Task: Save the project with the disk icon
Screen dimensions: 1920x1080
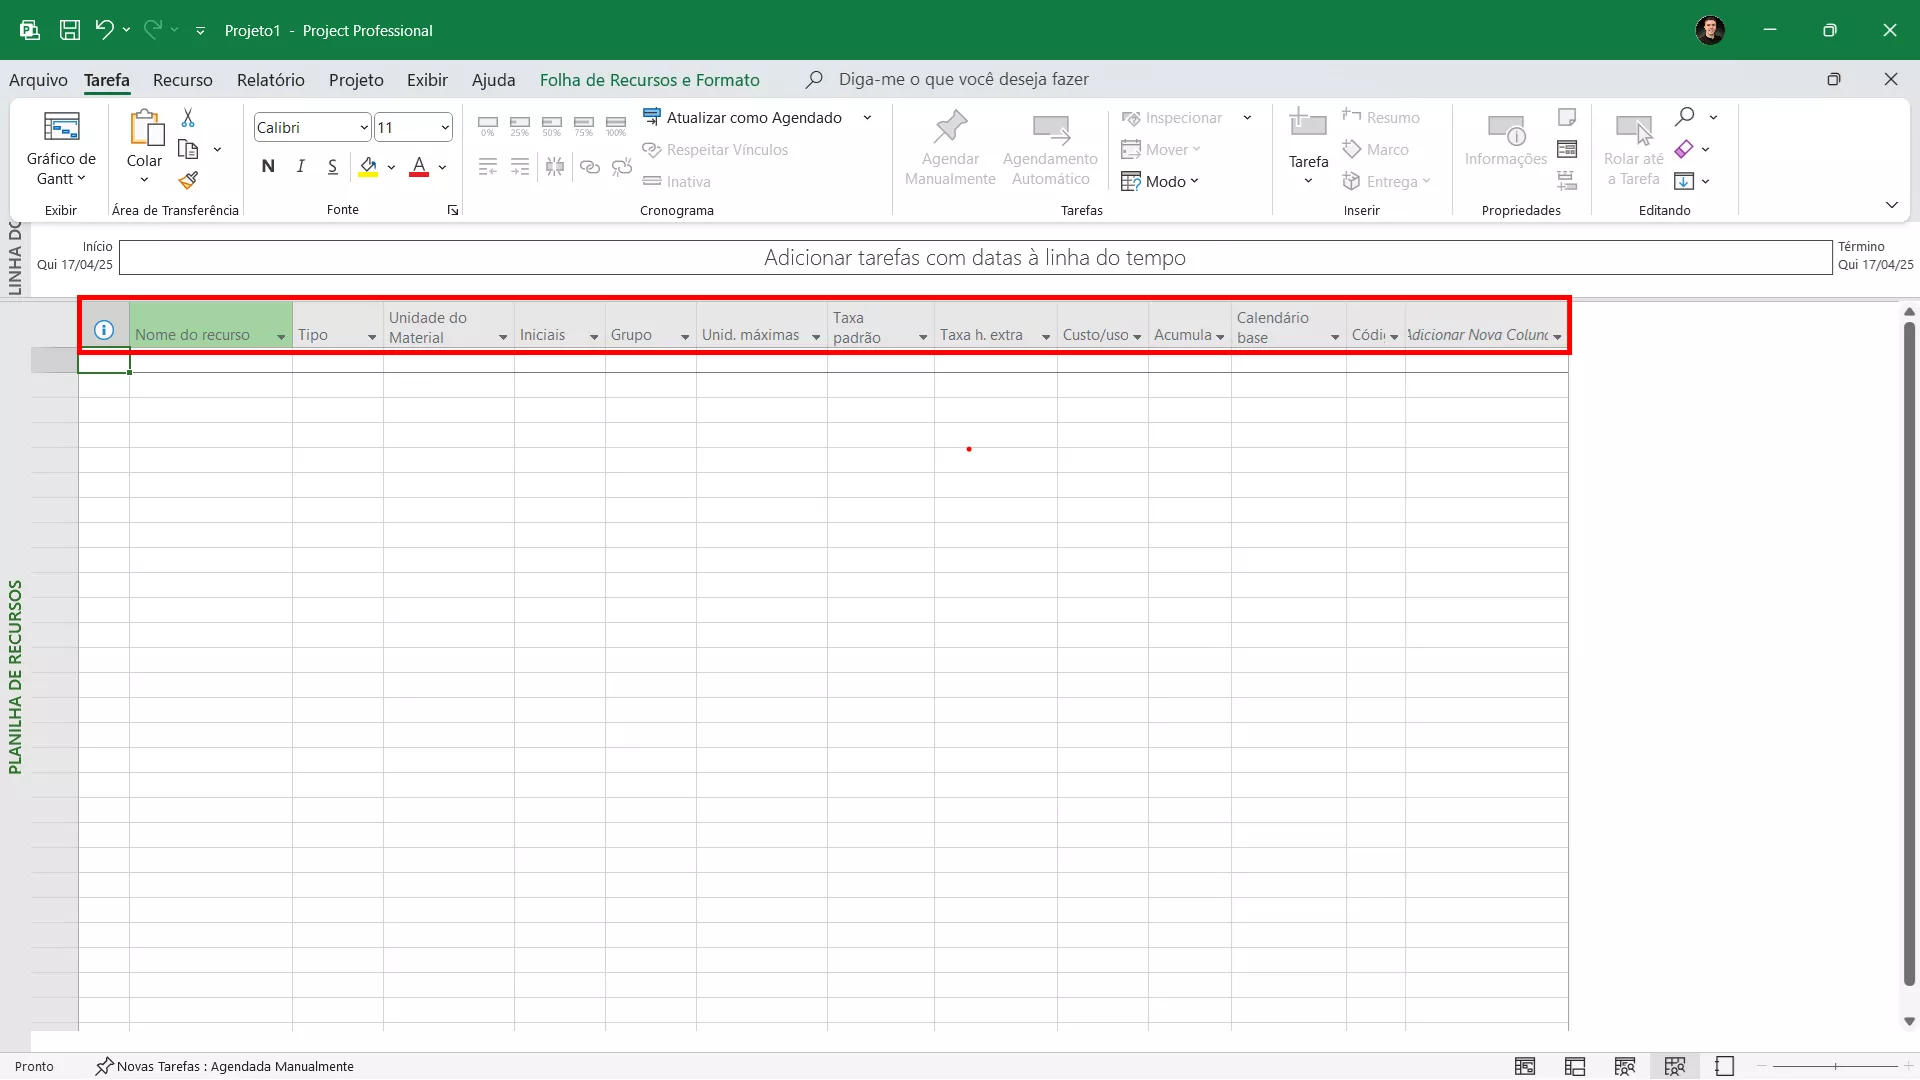Action: coord(70,30)
